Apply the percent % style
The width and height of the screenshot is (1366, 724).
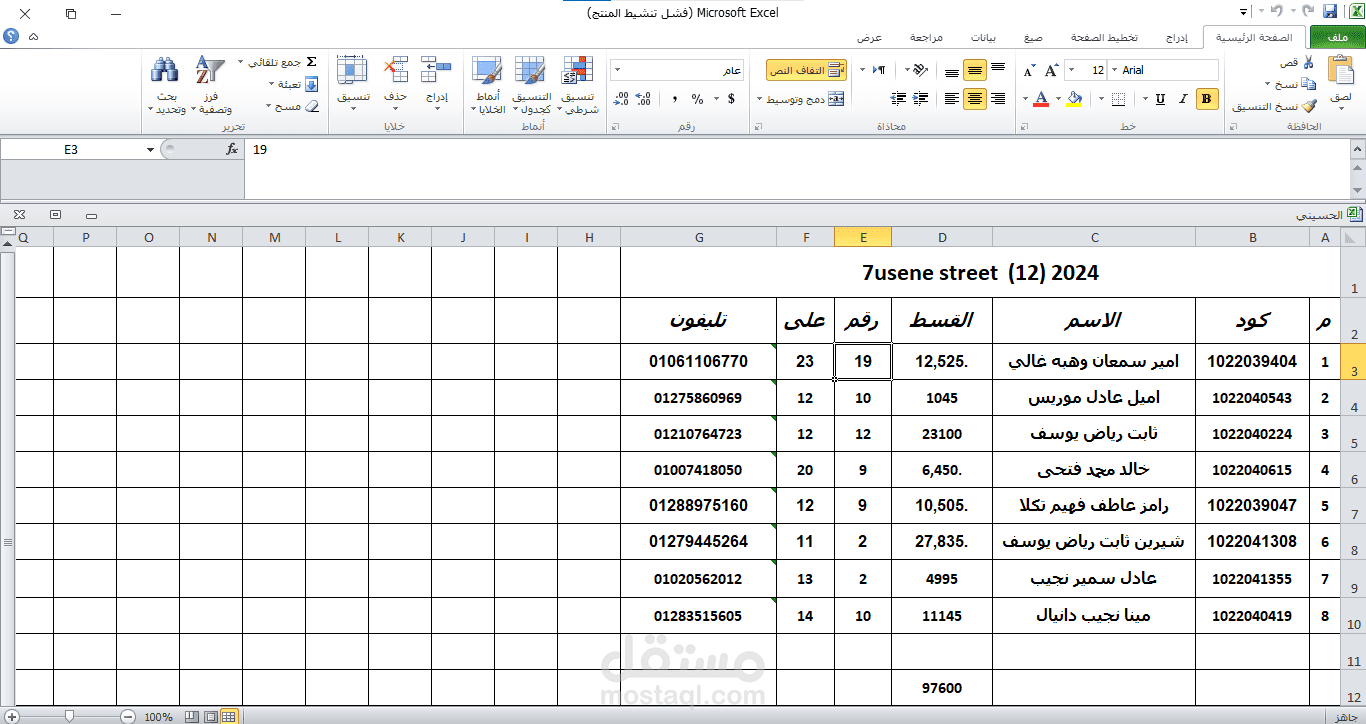[x=698, y=99]
